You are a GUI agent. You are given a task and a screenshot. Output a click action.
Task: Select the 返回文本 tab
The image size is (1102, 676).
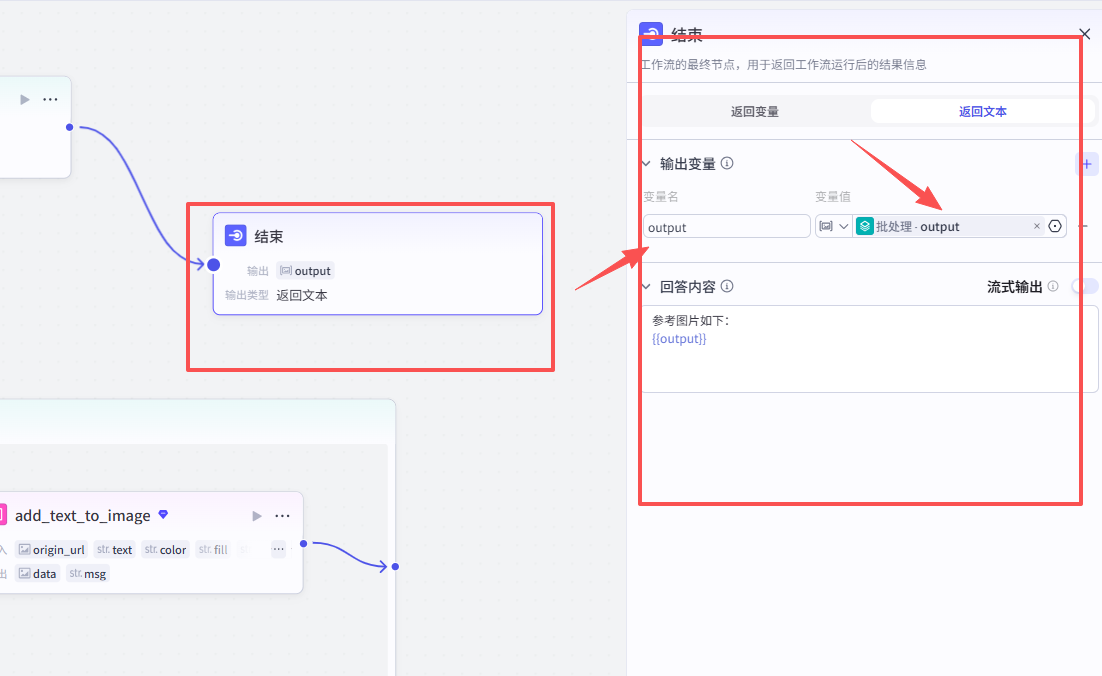tap(983, 111)
